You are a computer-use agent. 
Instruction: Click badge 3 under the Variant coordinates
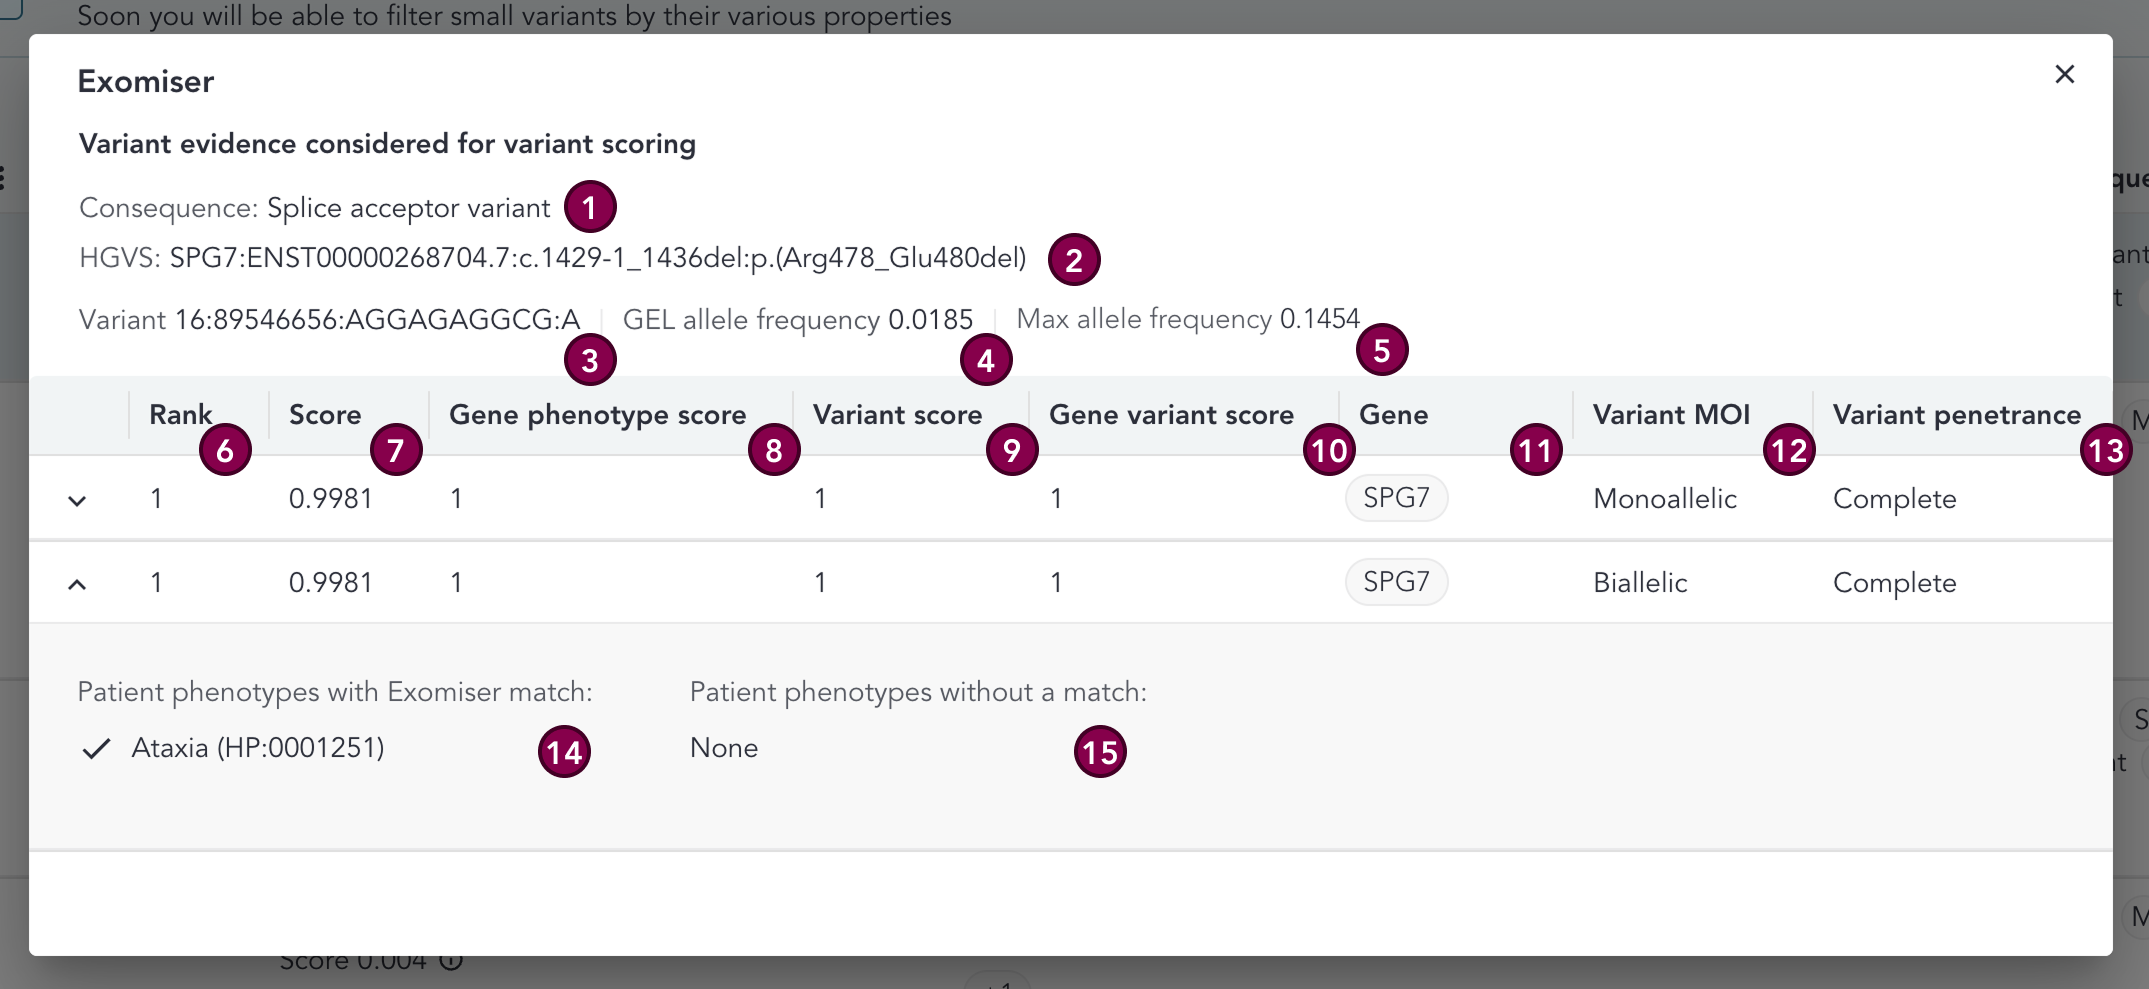click(590, 359)
